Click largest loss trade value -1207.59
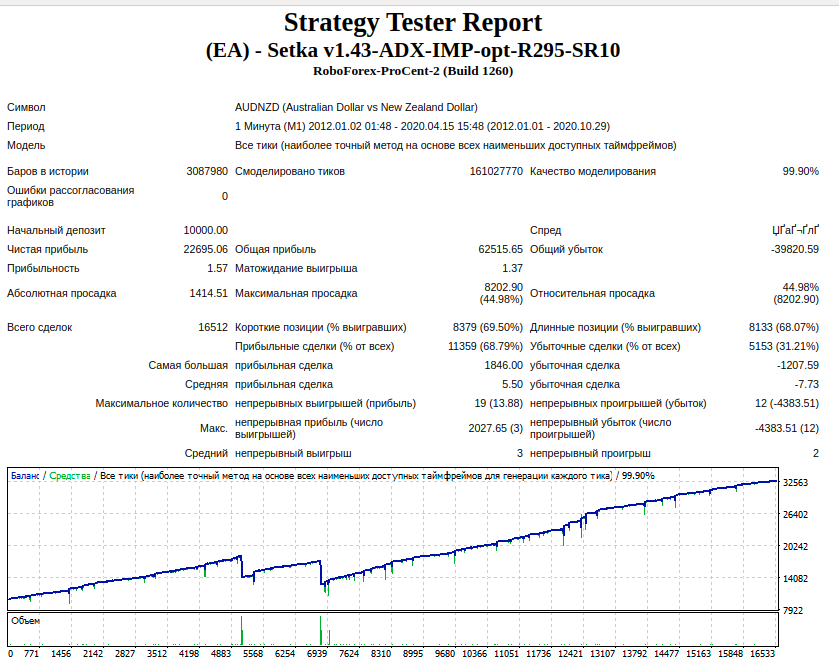This screenshot has width=839, height=662. point(798,366)
